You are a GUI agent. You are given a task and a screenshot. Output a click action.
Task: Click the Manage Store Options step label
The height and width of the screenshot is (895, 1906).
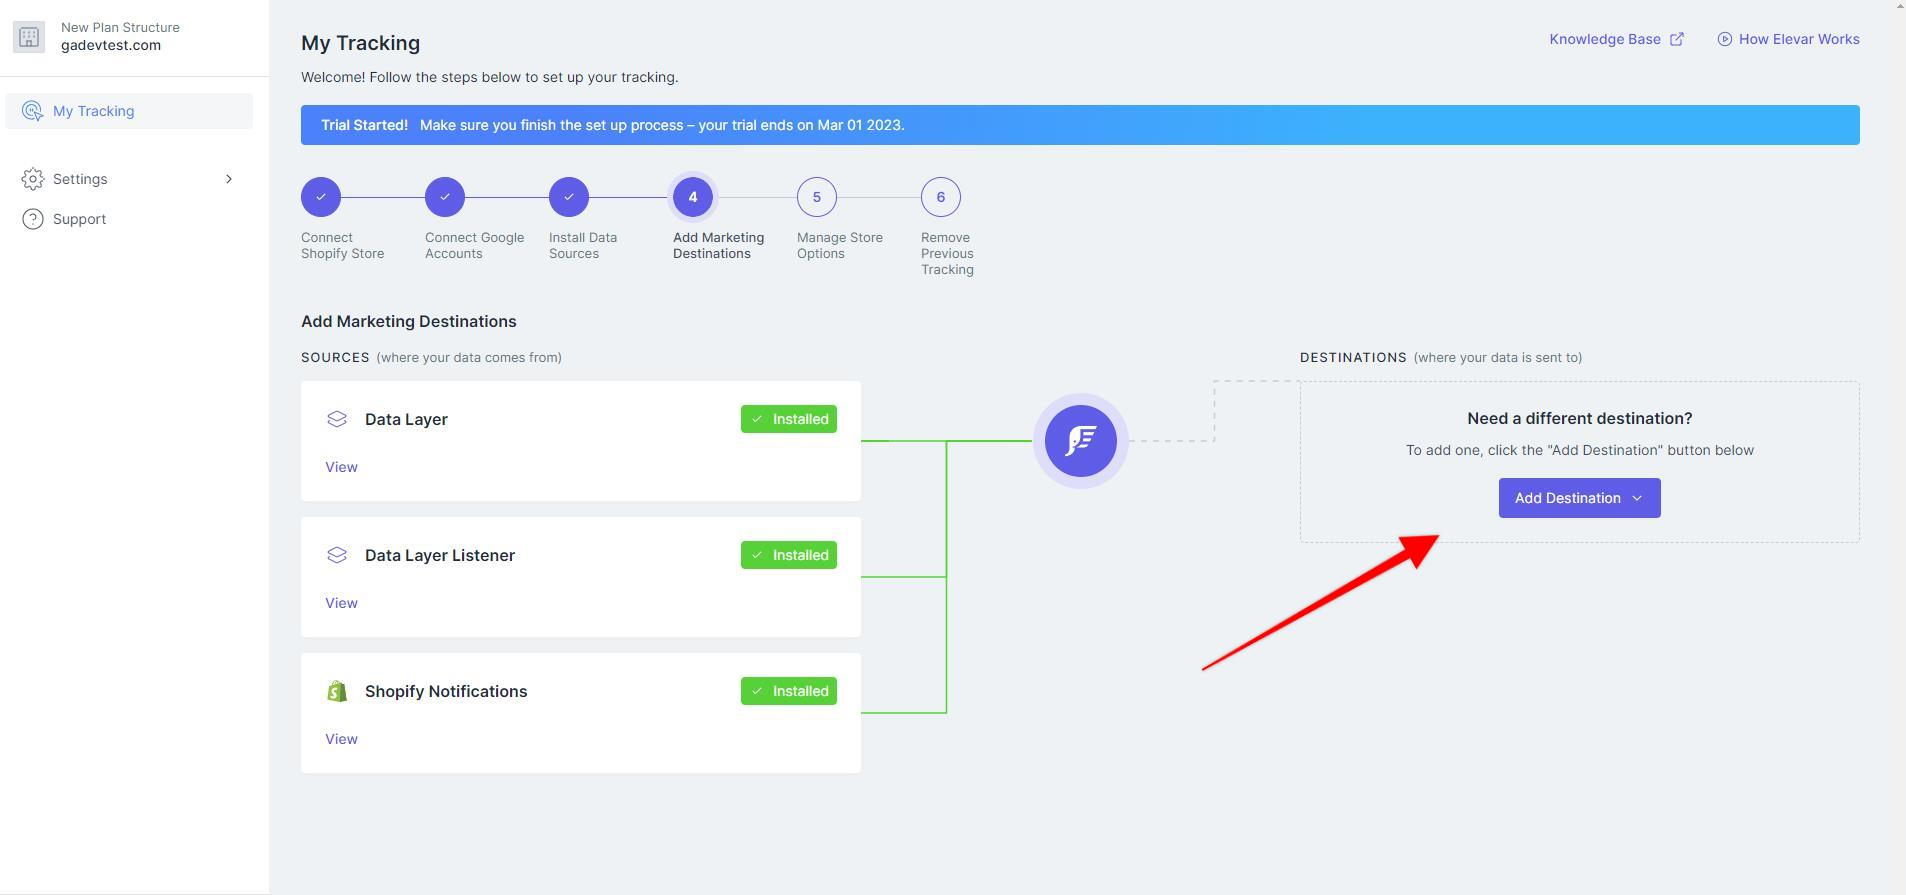point(840,245)
